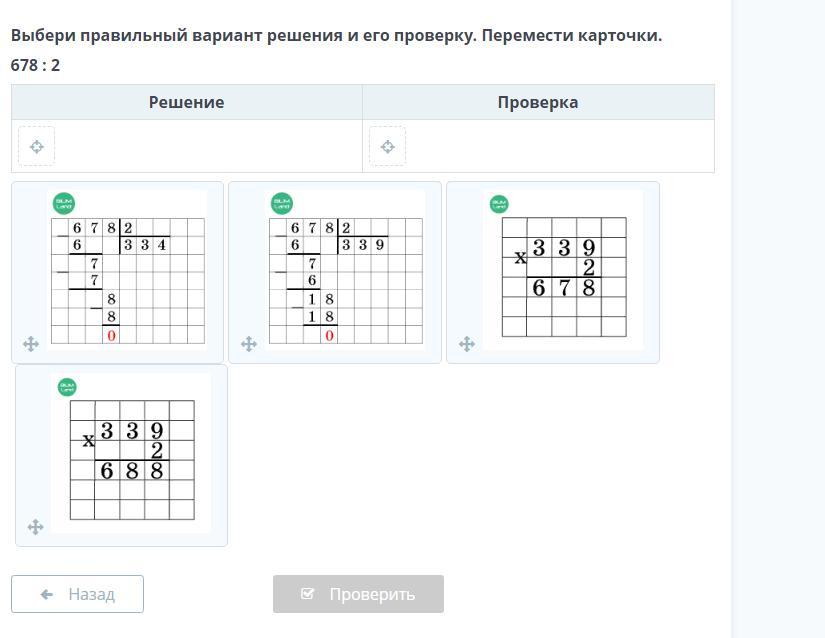The image size is (825, 638).
Task: Click green logo on 678 product card
Action: tap(499, 204)
